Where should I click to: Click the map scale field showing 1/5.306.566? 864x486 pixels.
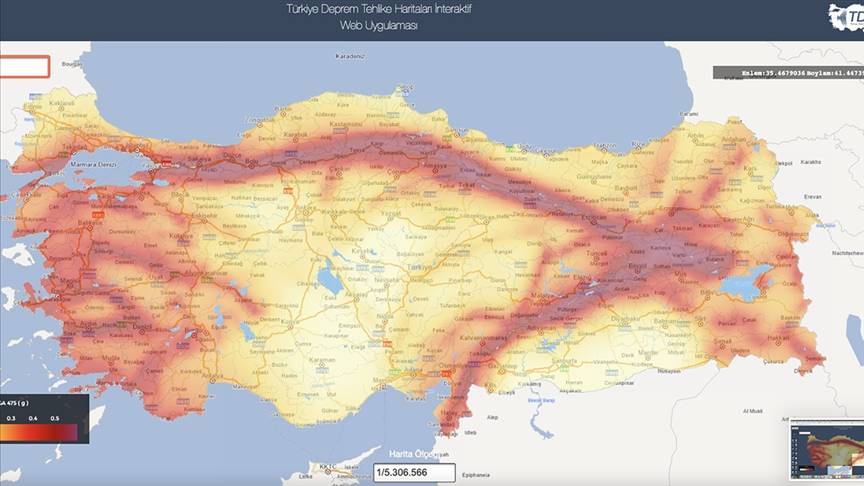(414, 472)
